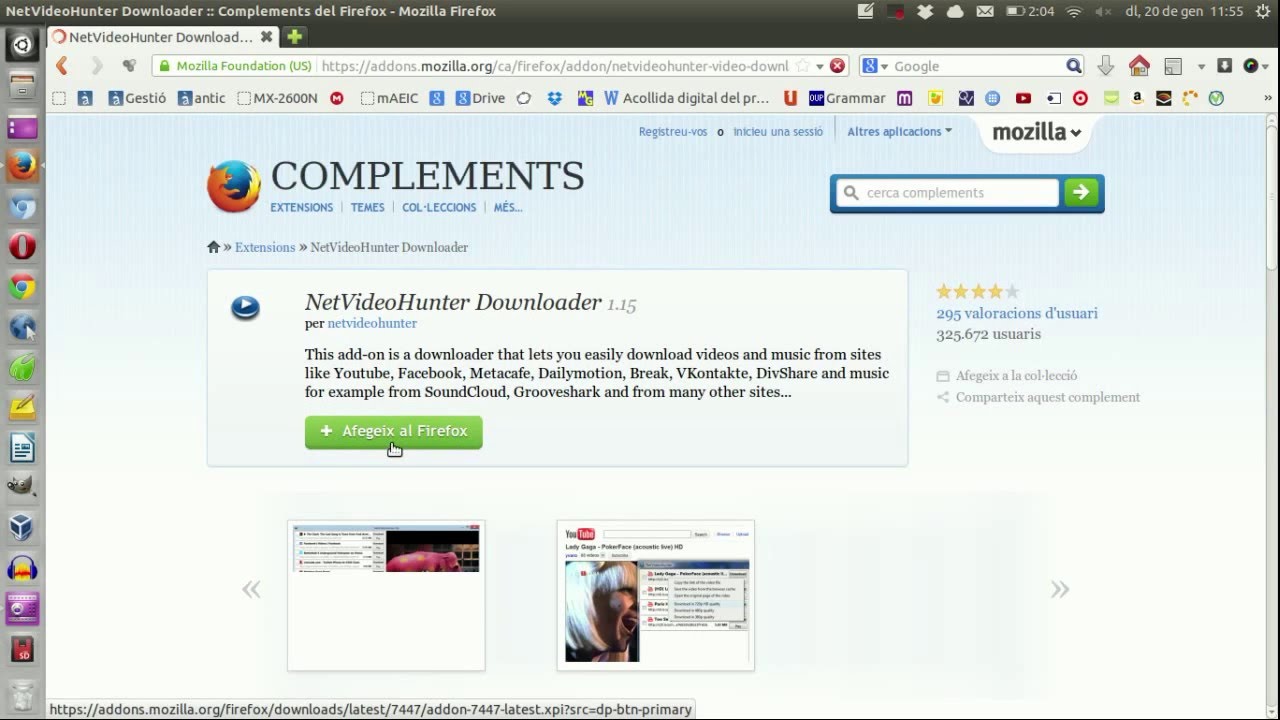1280x720 pixels.
Task: Switch to the NetVideoHunter Downloader browser tab
Action: click(x=155, y=37)
